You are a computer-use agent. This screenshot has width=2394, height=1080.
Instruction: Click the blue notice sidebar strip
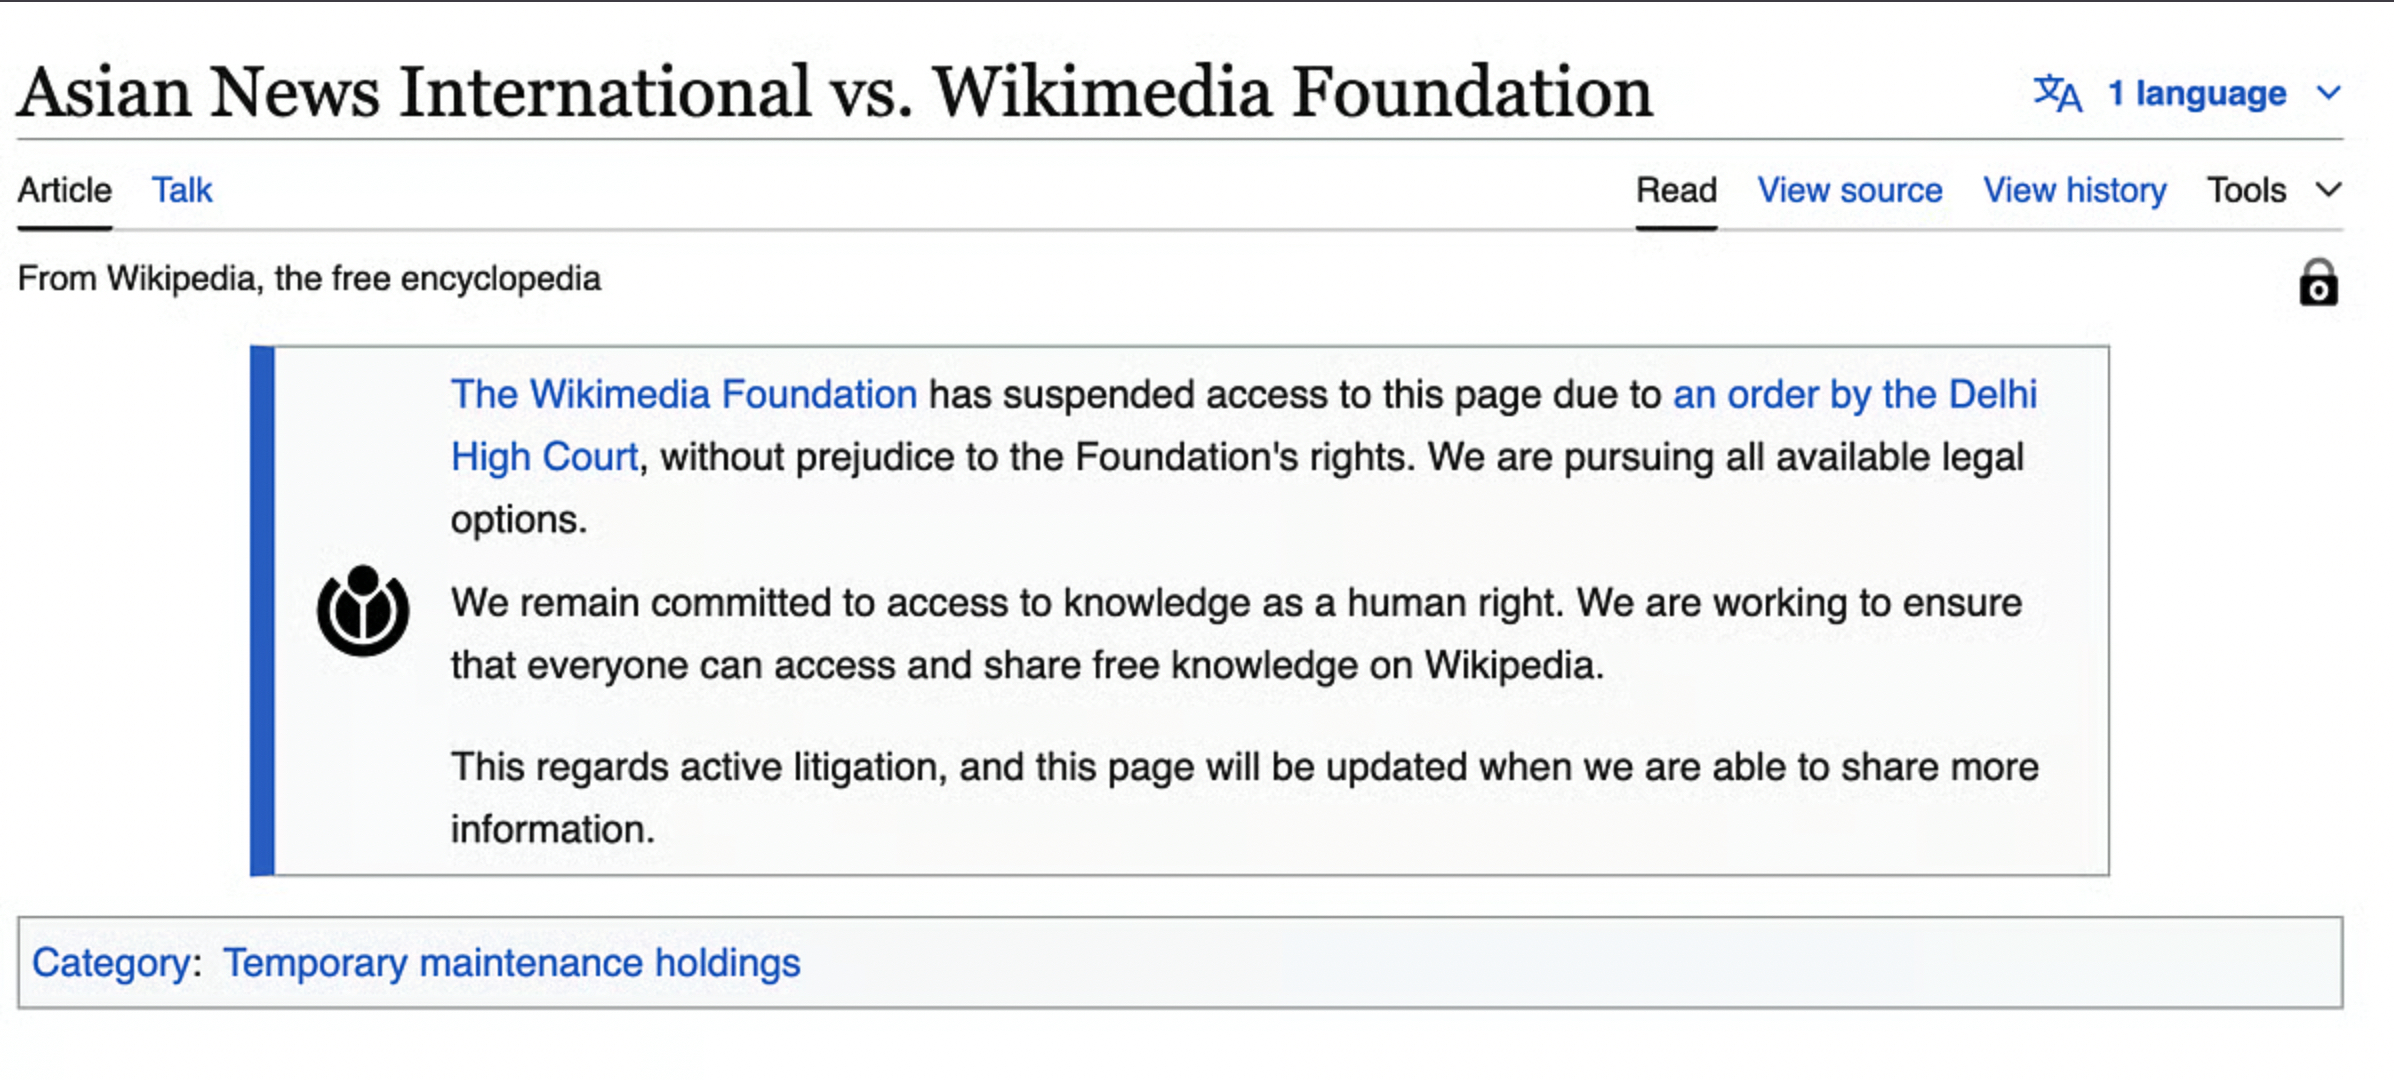coord(262,611)
